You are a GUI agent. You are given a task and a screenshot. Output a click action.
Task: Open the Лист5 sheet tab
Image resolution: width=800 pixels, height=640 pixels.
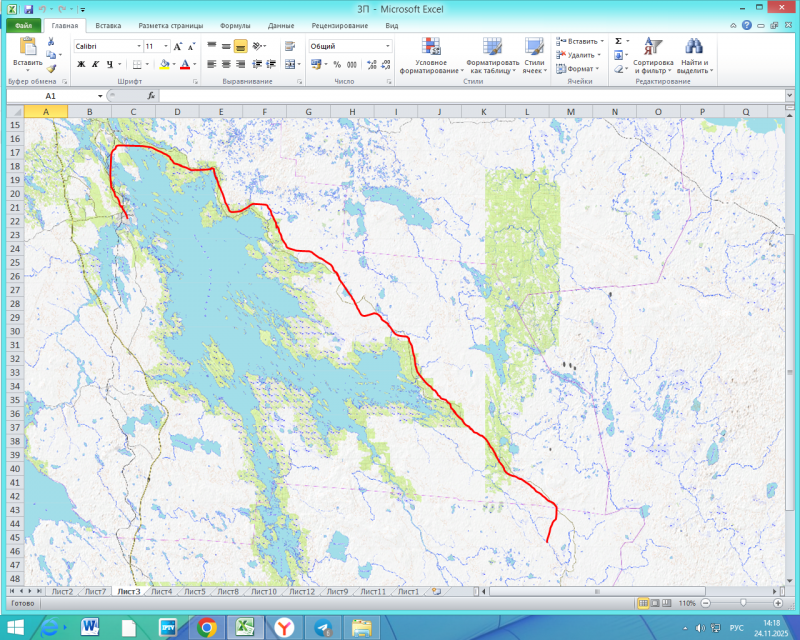[193, 591]
